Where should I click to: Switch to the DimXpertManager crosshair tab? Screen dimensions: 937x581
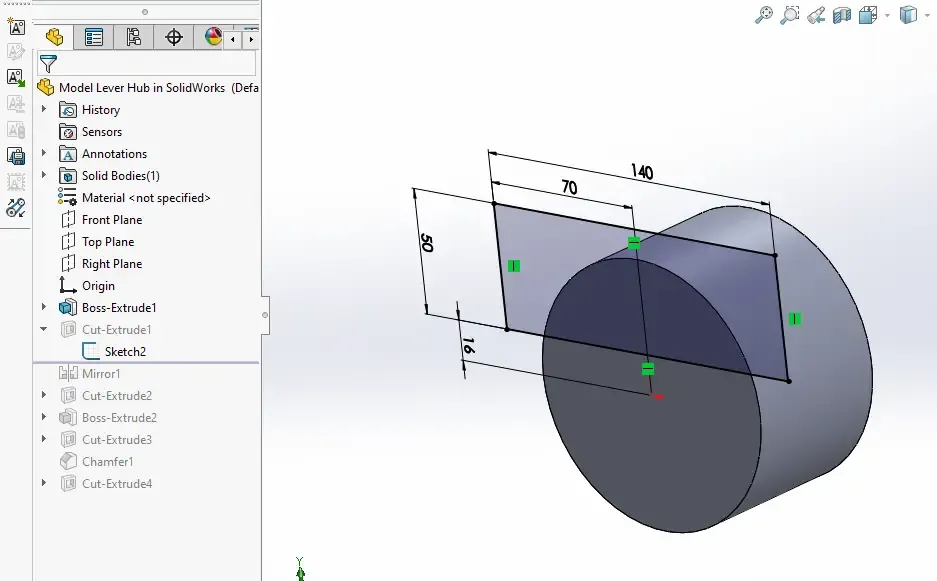pyautogui.click(x=173, y=37)
